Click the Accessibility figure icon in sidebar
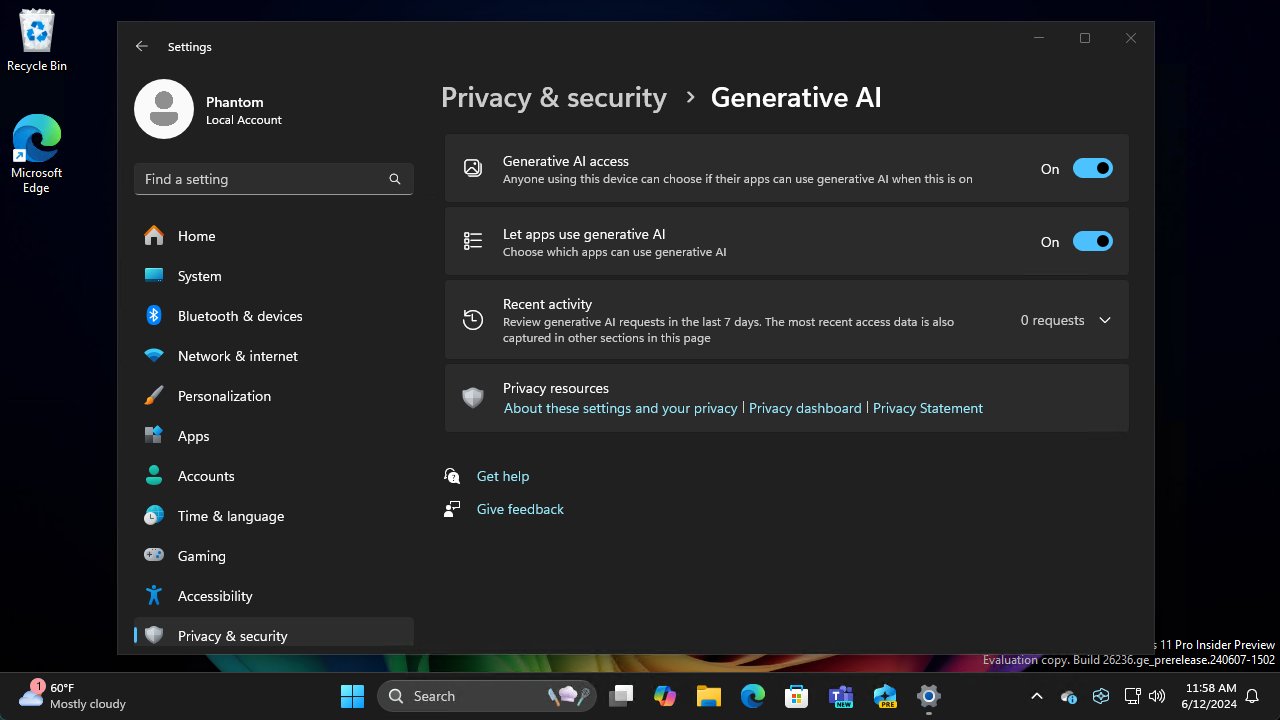The height and width of the screenshot is (720, 1280). point(154,596)
